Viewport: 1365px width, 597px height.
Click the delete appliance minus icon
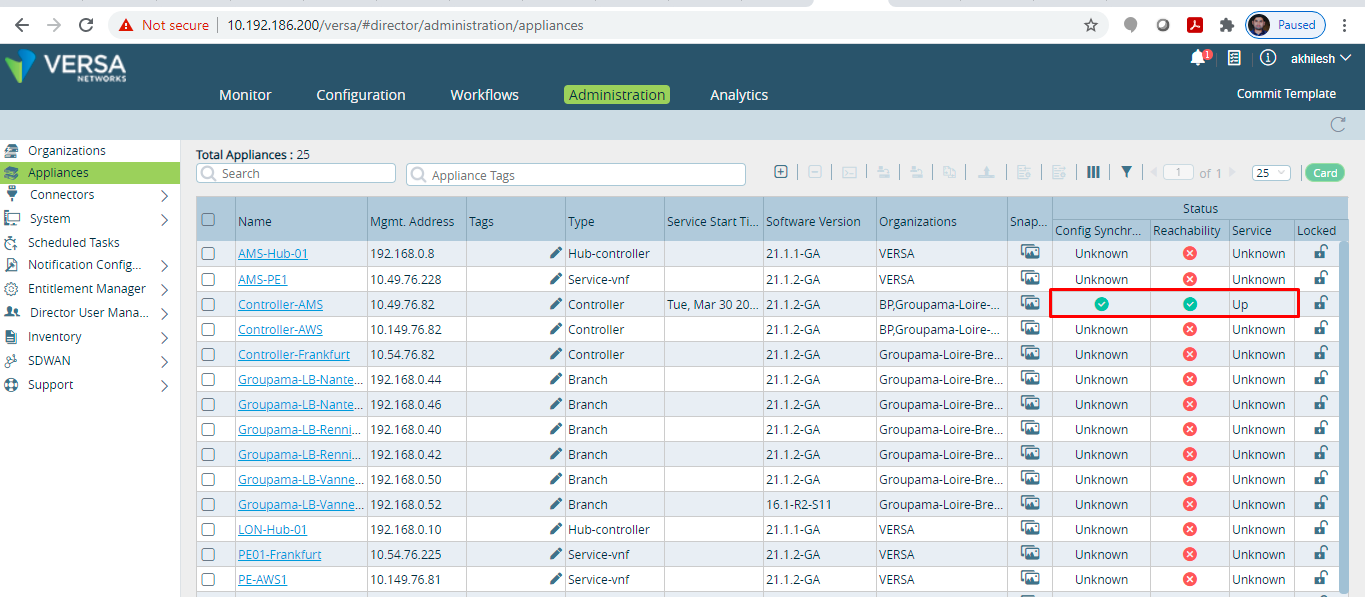814,172
